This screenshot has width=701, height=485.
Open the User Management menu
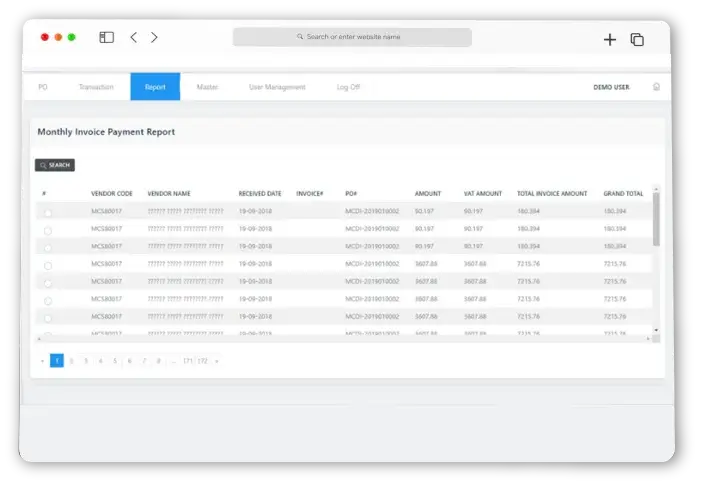click(277, 87)
